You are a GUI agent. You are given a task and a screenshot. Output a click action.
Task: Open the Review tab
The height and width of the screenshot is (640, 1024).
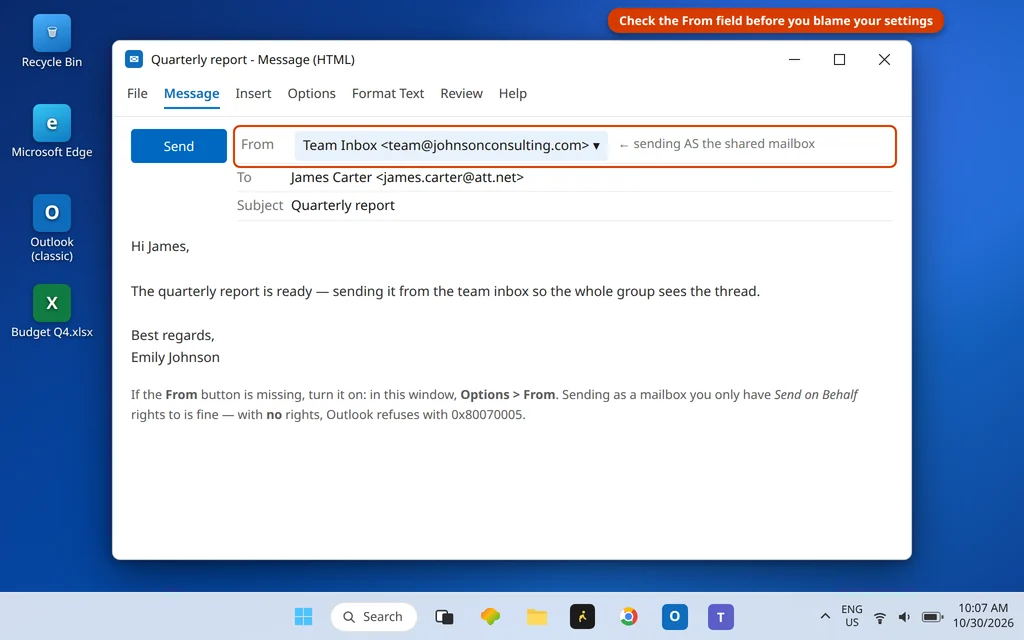click(461, 93)
